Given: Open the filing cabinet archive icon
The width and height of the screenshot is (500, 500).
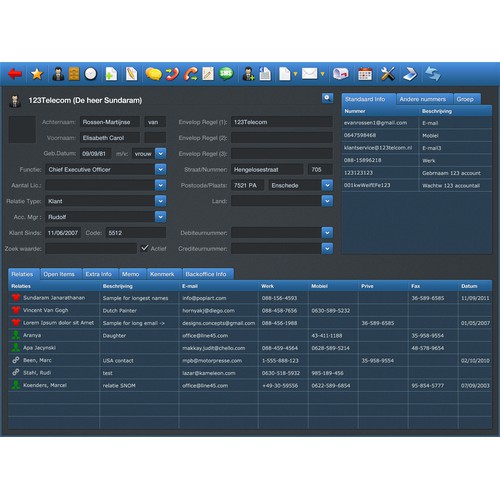Looking at the screenshot, I should (x=74, y=74).
